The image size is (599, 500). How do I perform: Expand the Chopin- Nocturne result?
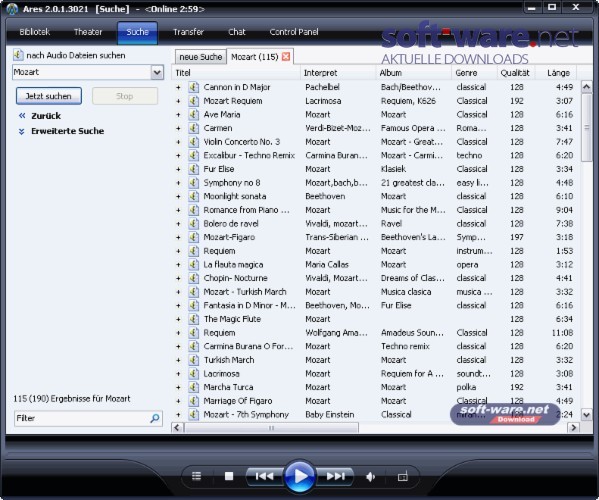coord(178,278)
